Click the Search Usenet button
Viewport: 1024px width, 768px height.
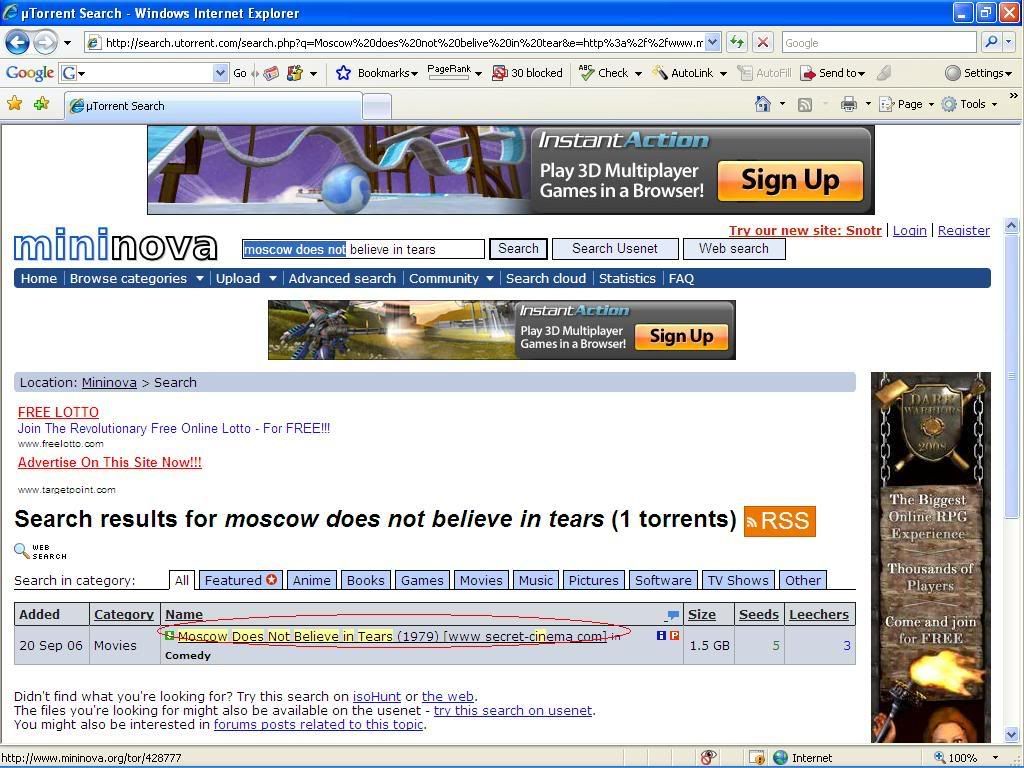614,249
